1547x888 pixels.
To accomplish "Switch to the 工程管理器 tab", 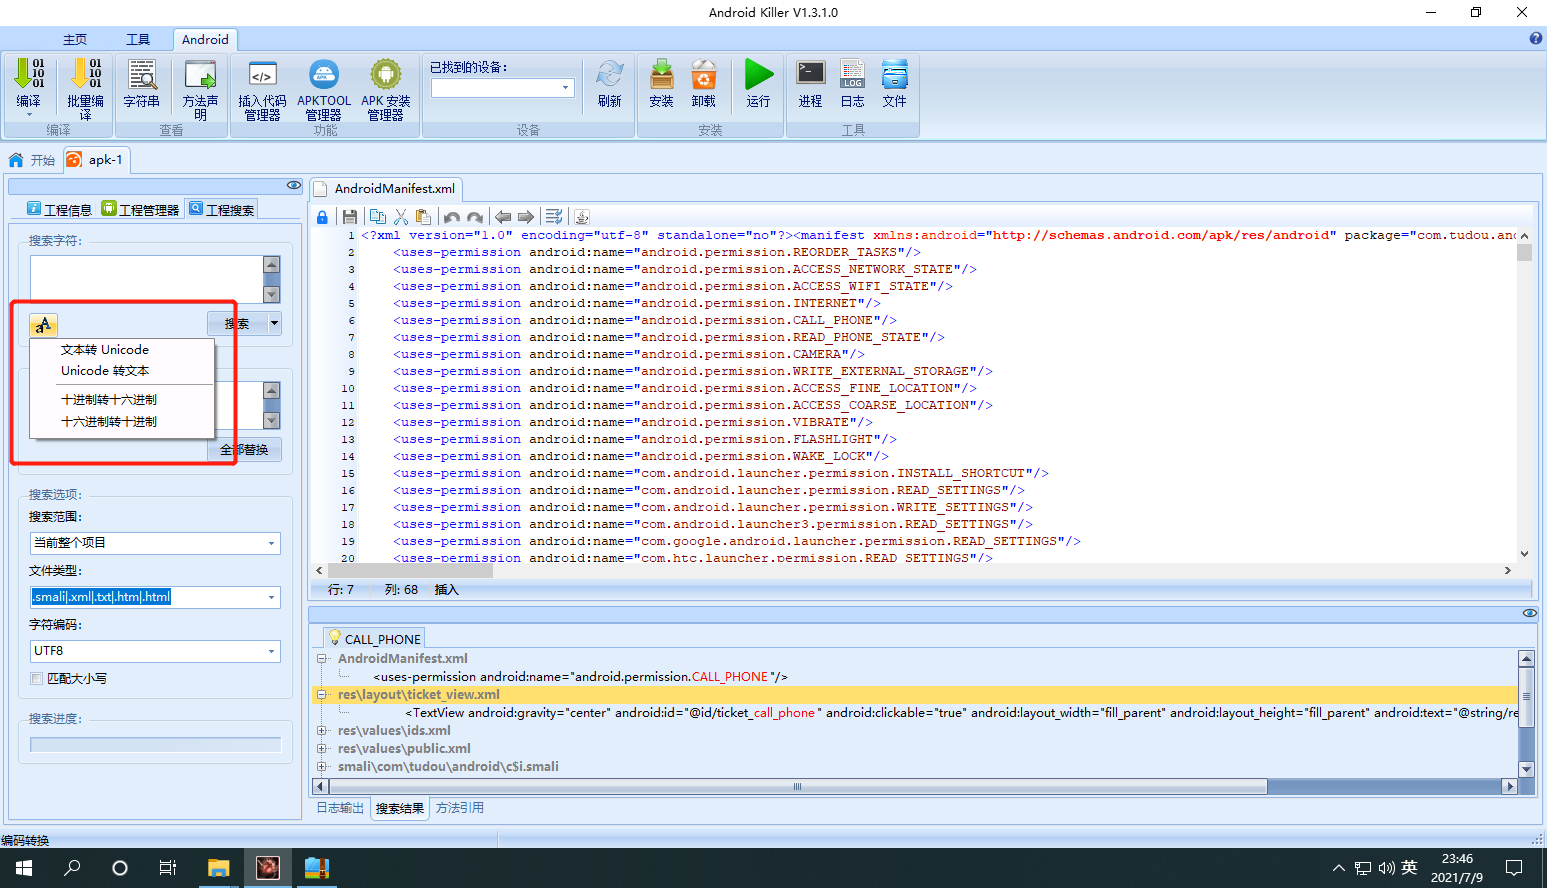I will (140, 209).
